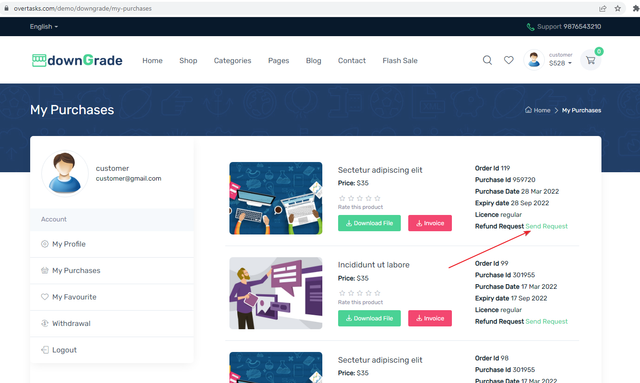Click Support number 9876543210
640x383 pixels.
tap(582, 27)
